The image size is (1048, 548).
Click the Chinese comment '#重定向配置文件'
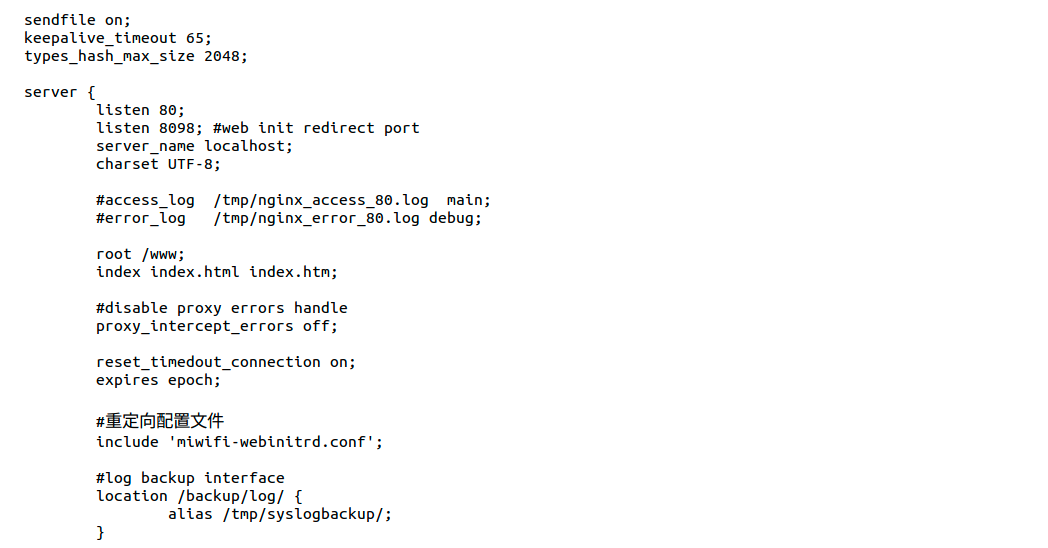tap(160, 421)
